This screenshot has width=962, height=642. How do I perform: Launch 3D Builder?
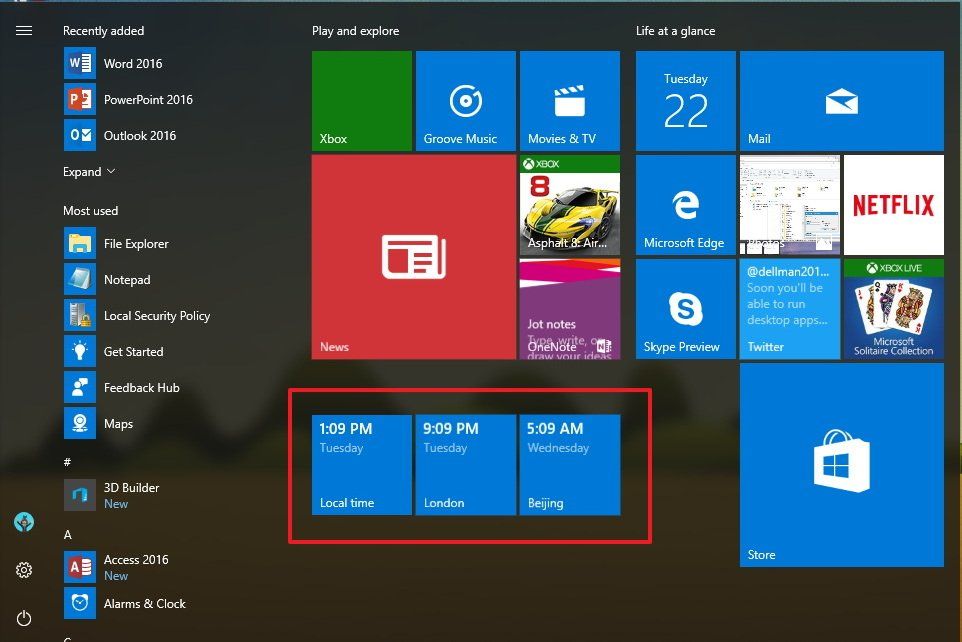(129, 493)
